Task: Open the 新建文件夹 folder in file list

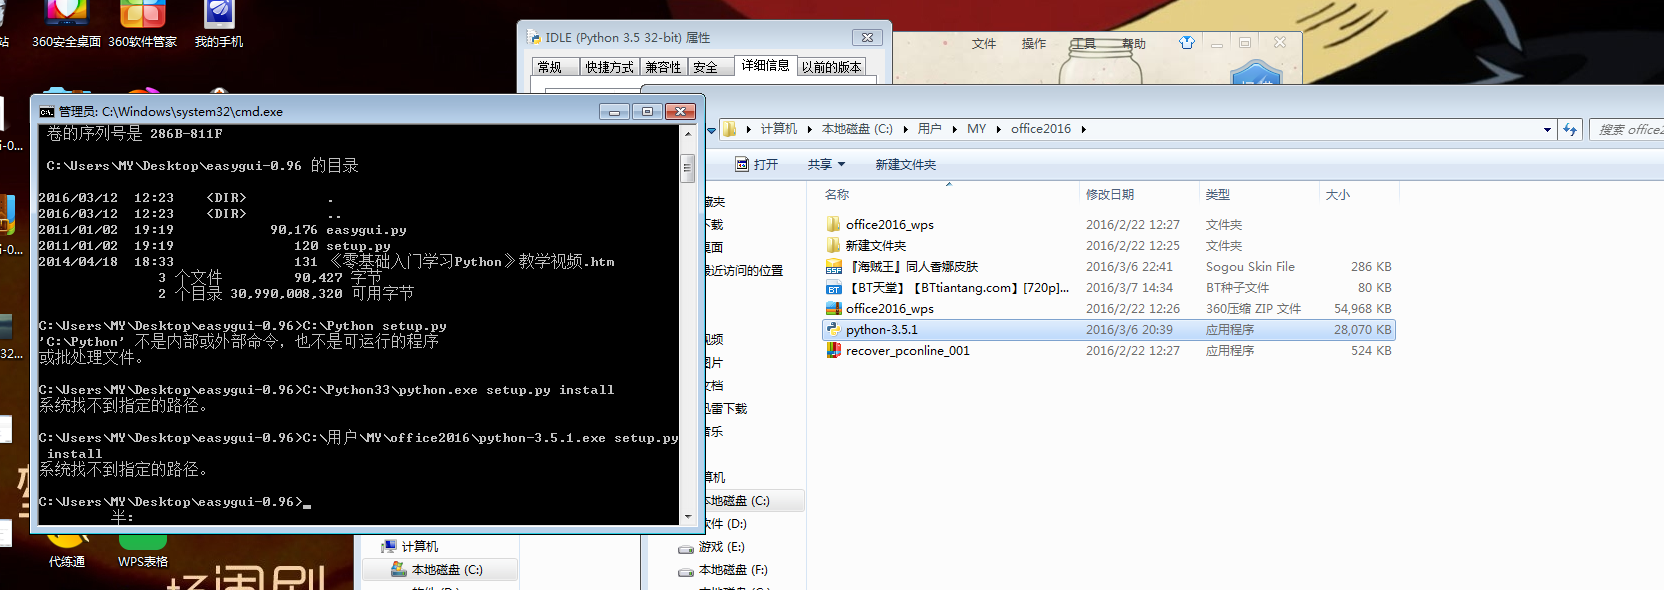Action: 875,246
